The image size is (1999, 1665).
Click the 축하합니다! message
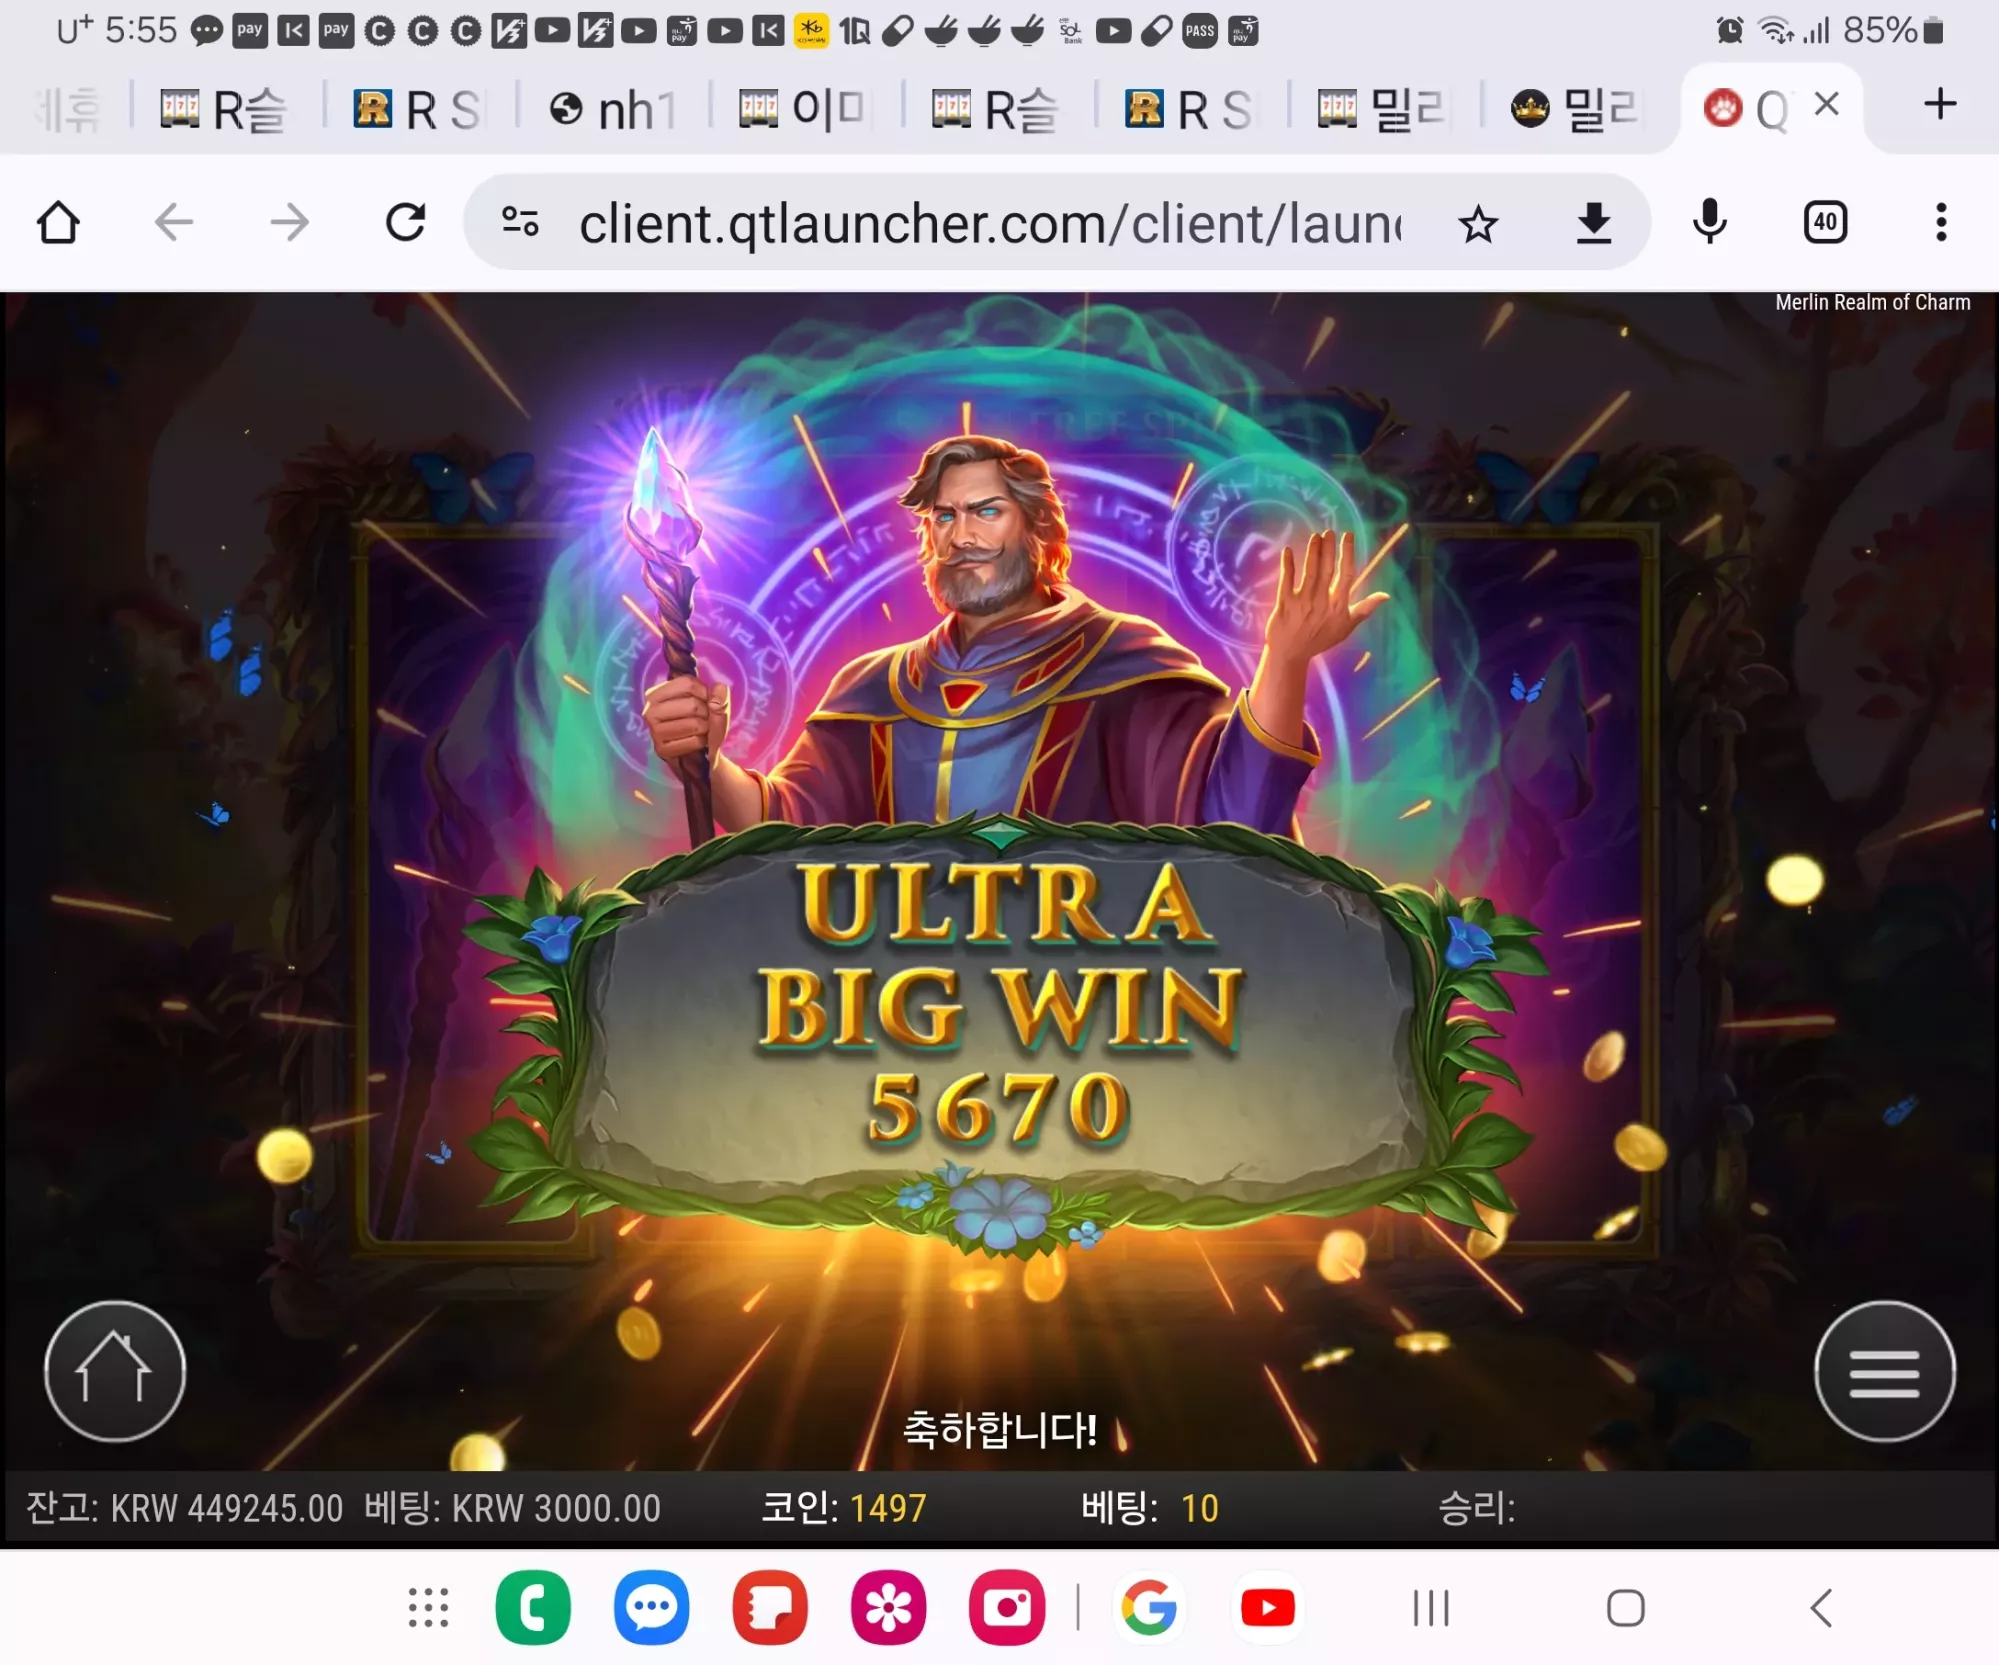(999, 1430)
